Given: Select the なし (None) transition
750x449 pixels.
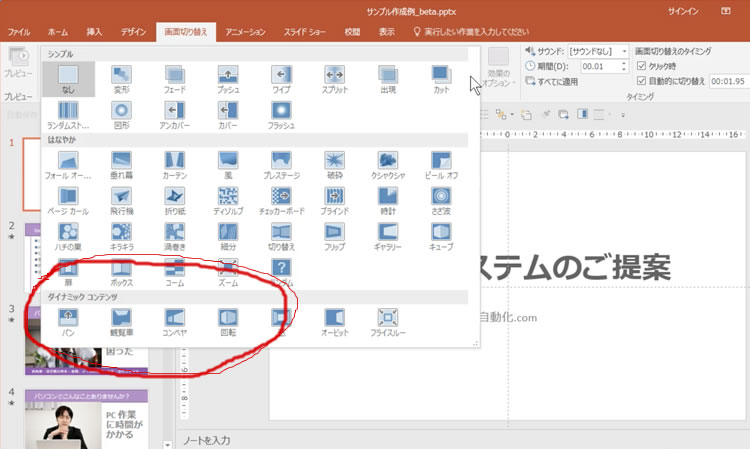Looking at the screenshot, I should [x=68, y=79].
